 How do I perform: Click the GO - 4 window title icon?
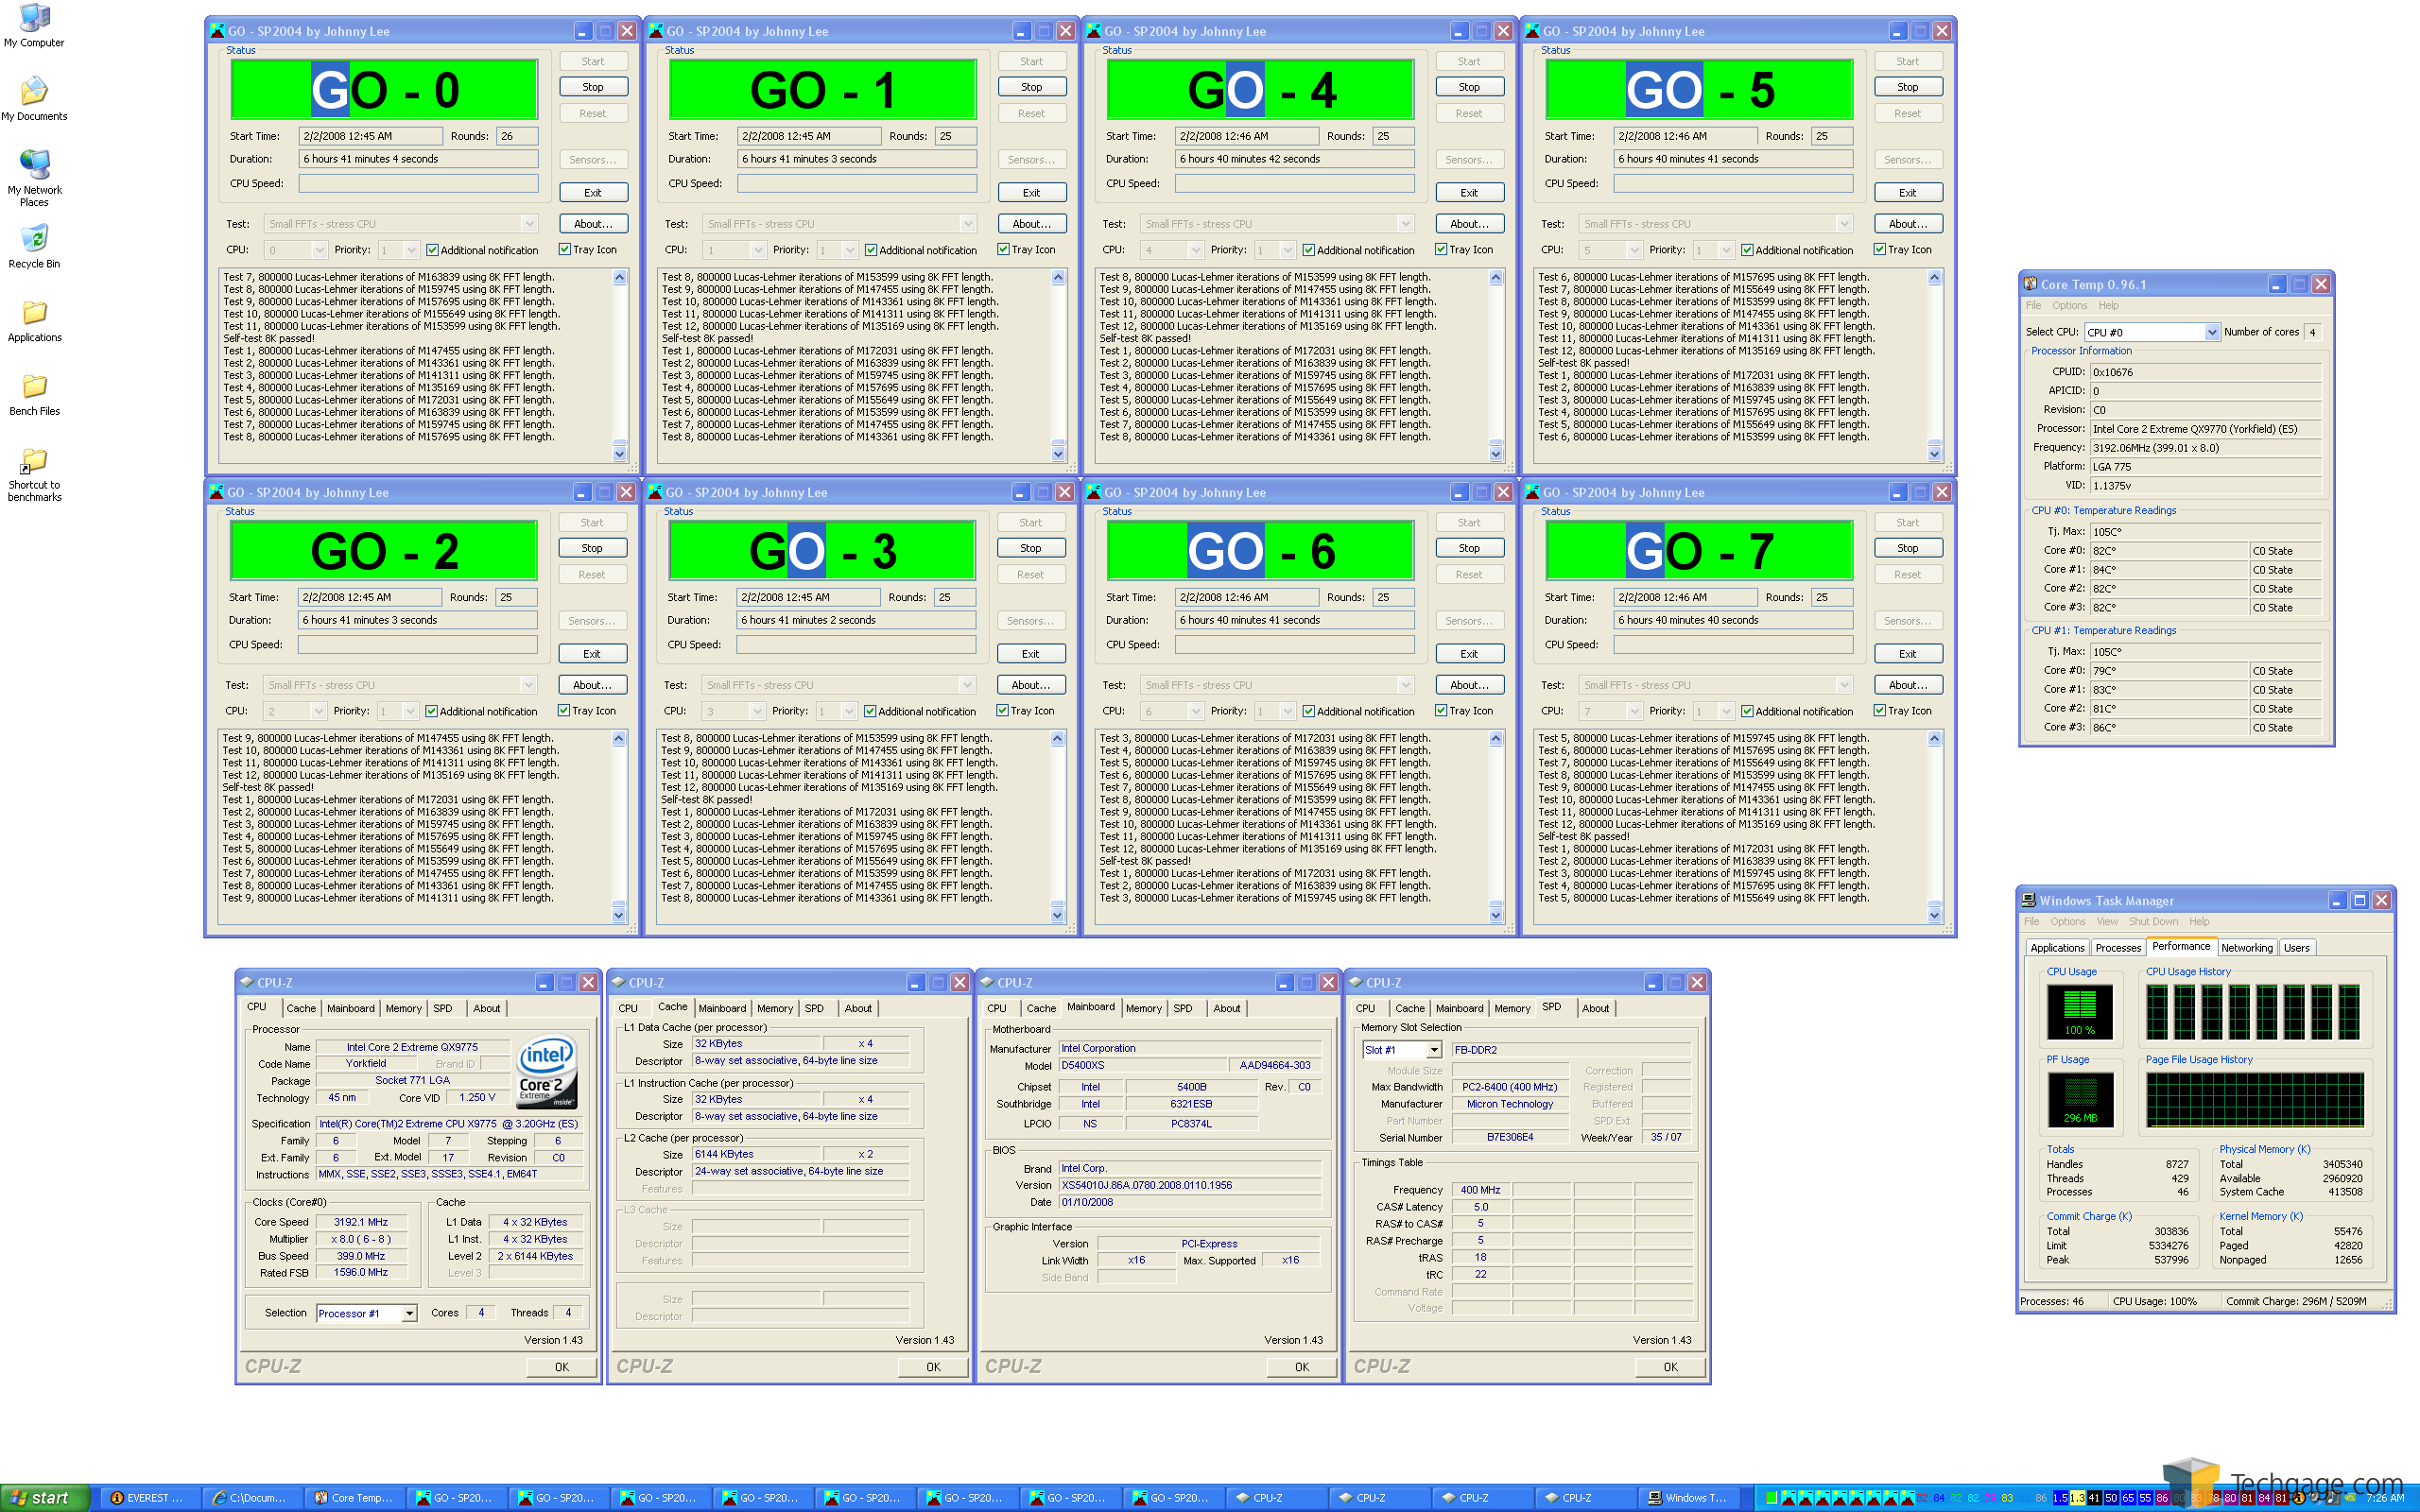click(1094, 31)
